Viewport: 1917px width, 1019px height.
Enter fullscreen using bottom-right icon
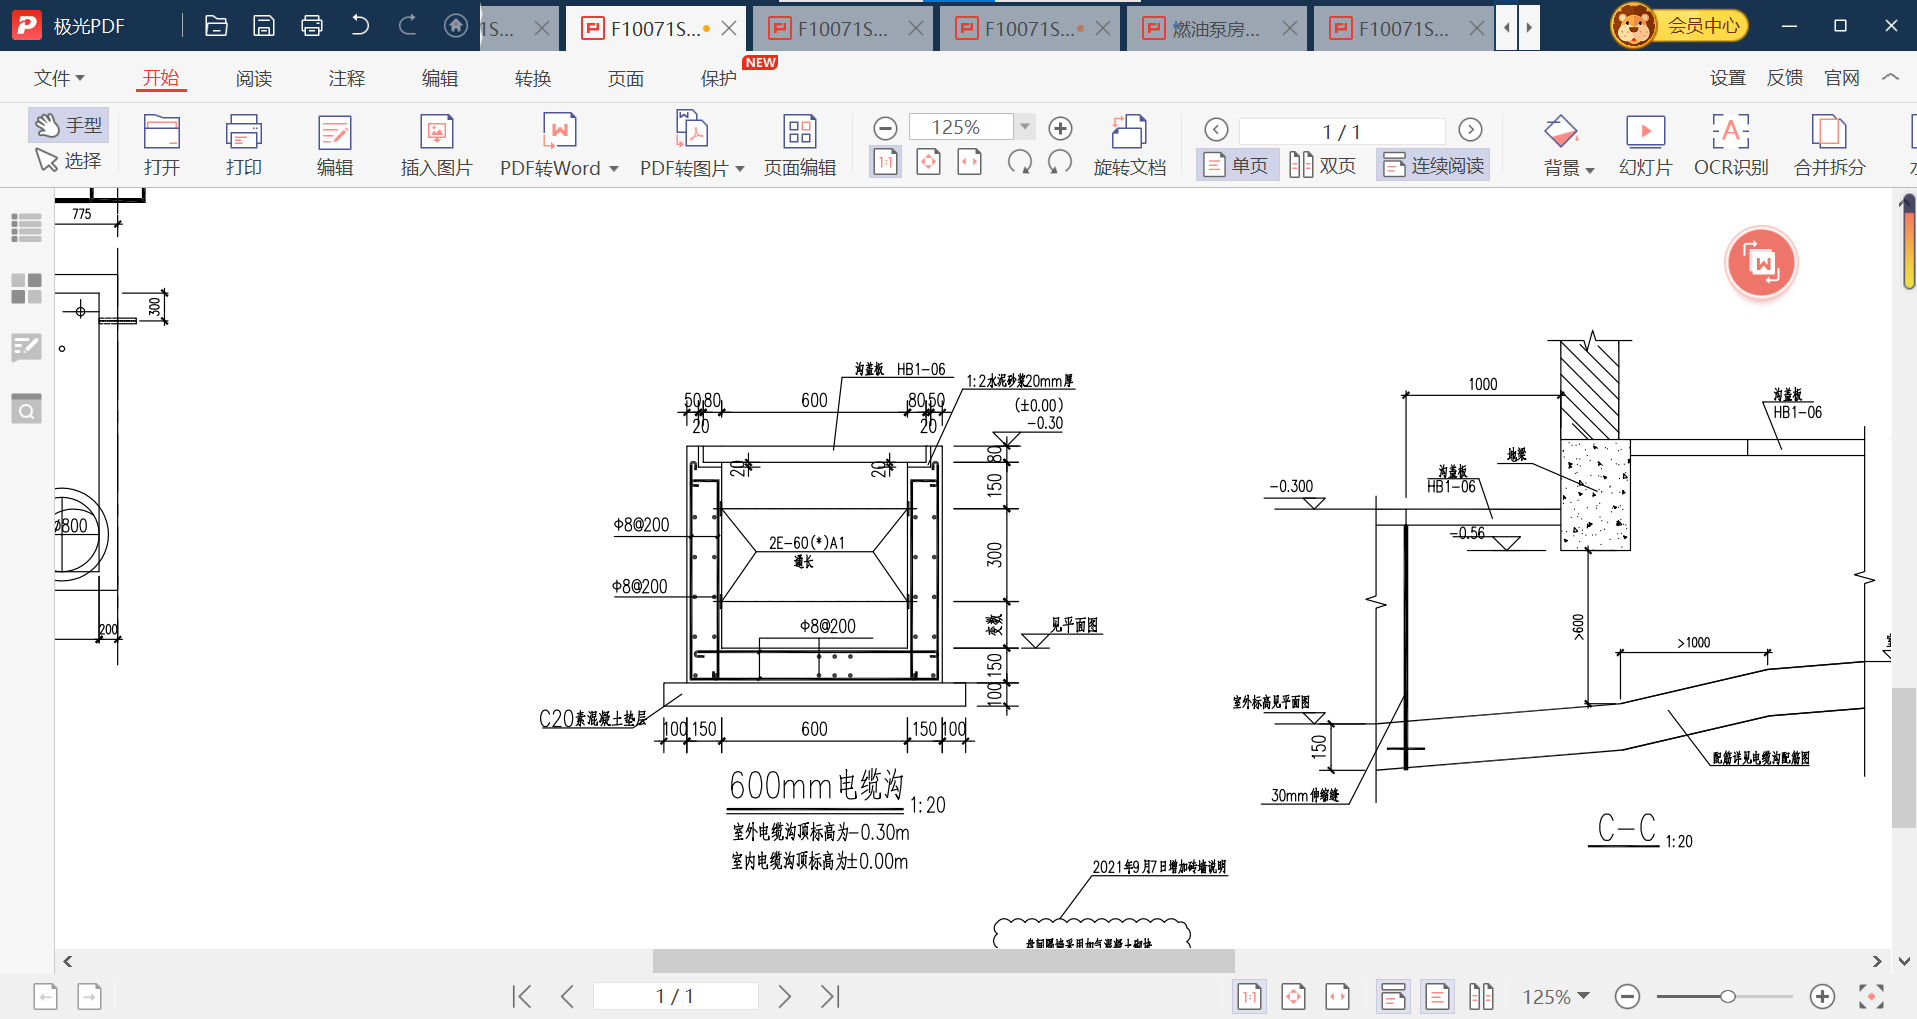pyautogui.click(x=1871, y=996)
